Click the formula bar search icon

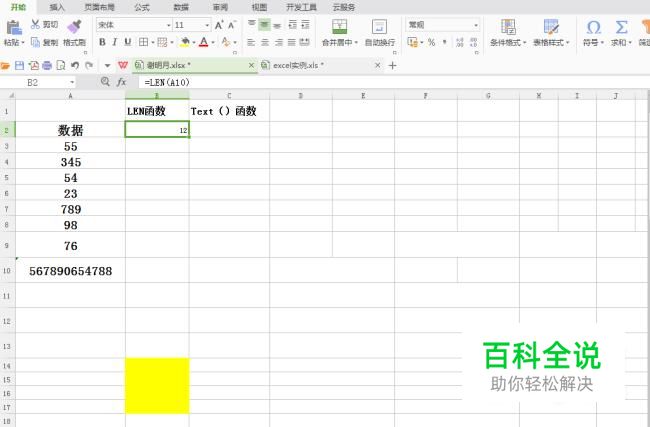(x=105, y=82)
